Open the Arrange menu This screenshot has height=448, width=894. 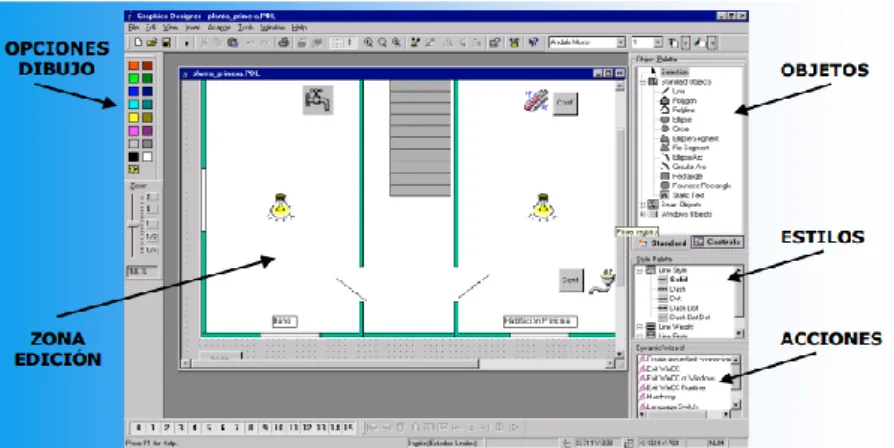219,27
